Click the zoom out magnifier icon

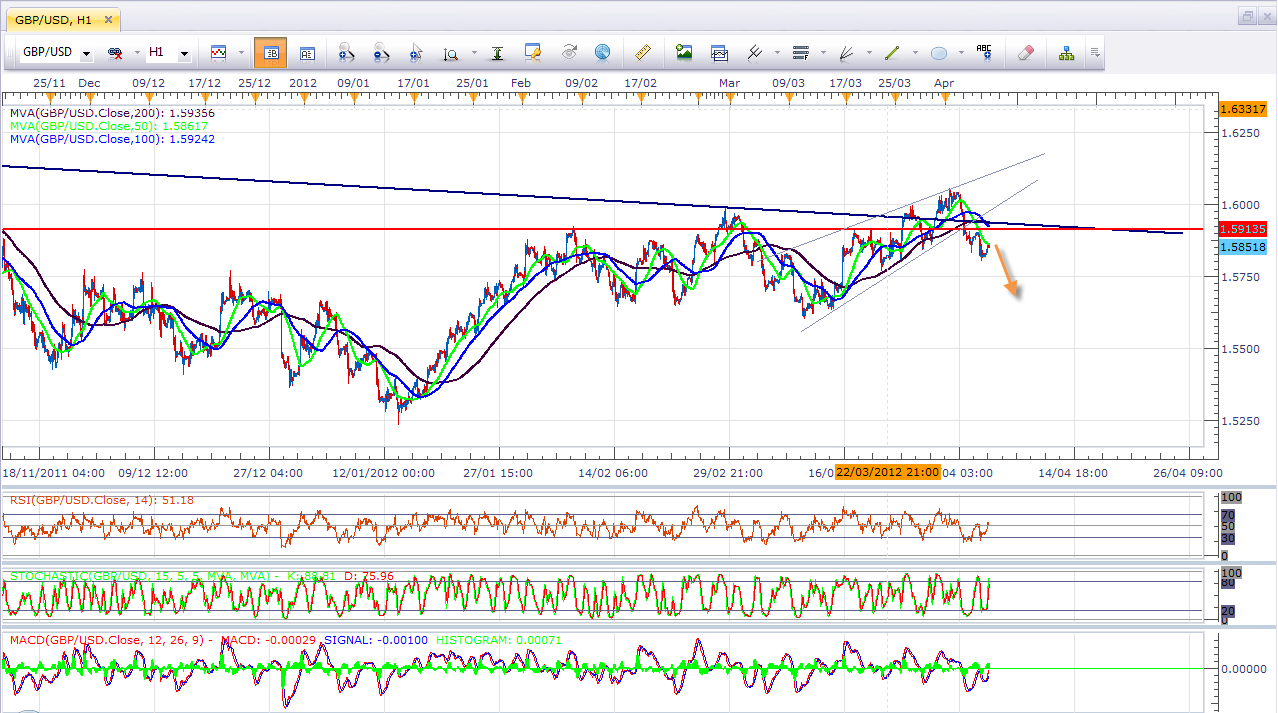pyautogui.click(x=381, y=53)
